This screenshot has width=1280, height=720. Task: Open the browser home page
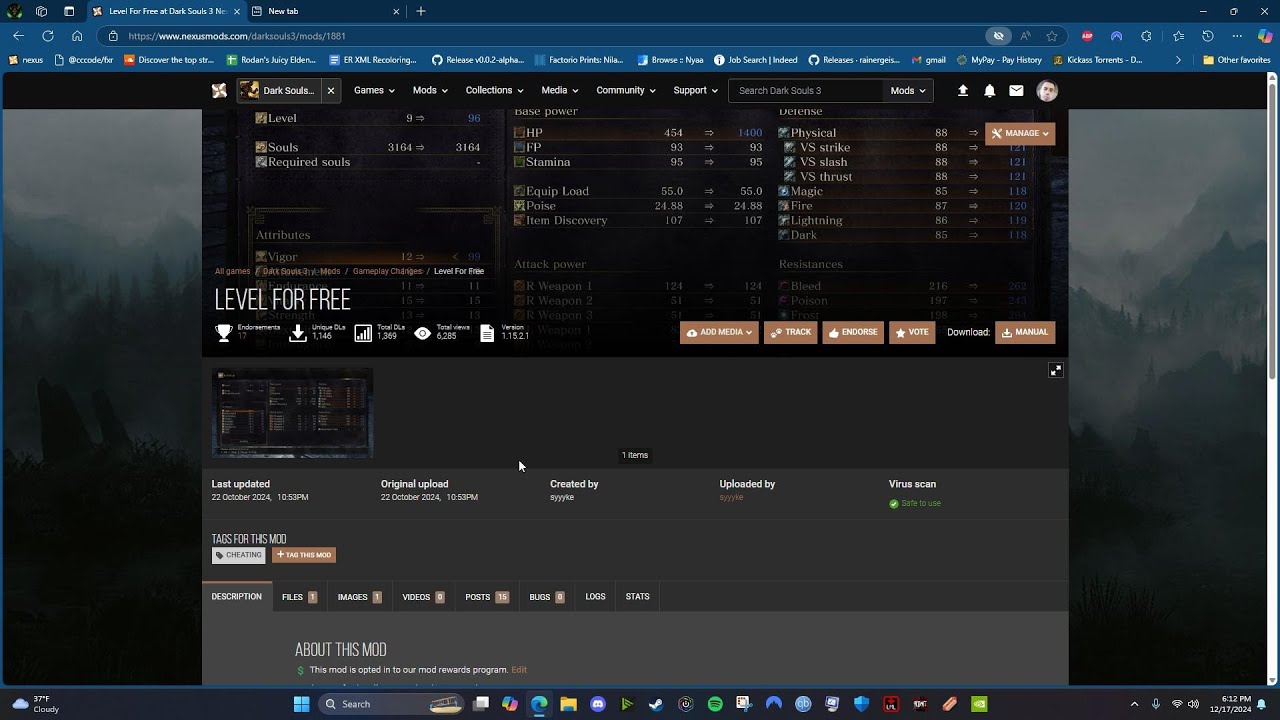coord(77,36)
